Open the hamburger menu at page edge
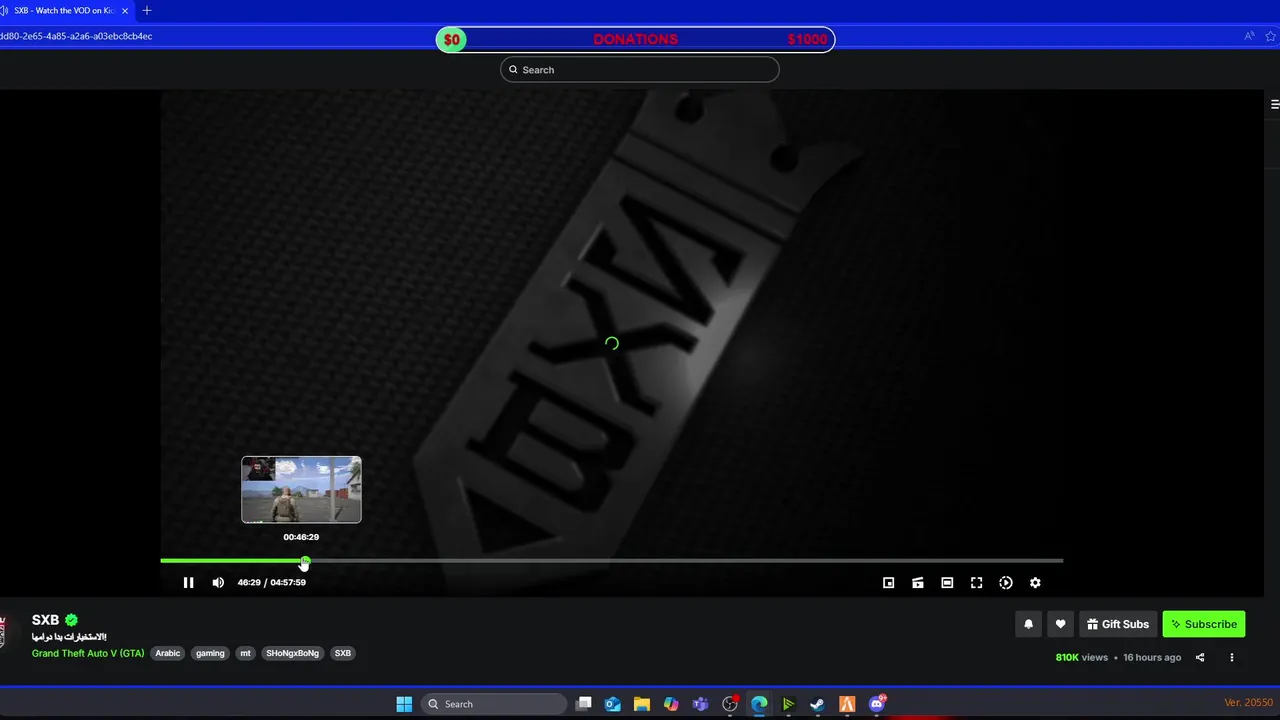1280x720 pixels. tap(1274, 104)
